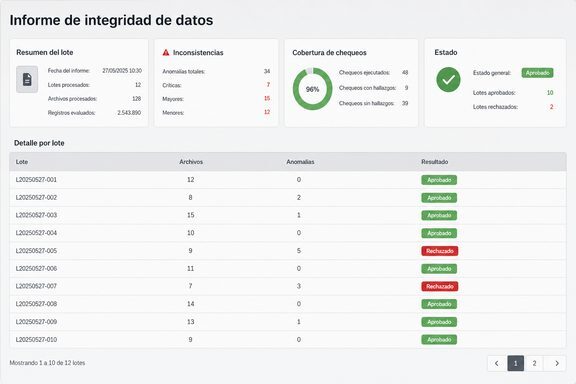Click the Aprobado badge for lot L20250527-002
Screen dimensions: 576x384
click(x=439, y=198)
